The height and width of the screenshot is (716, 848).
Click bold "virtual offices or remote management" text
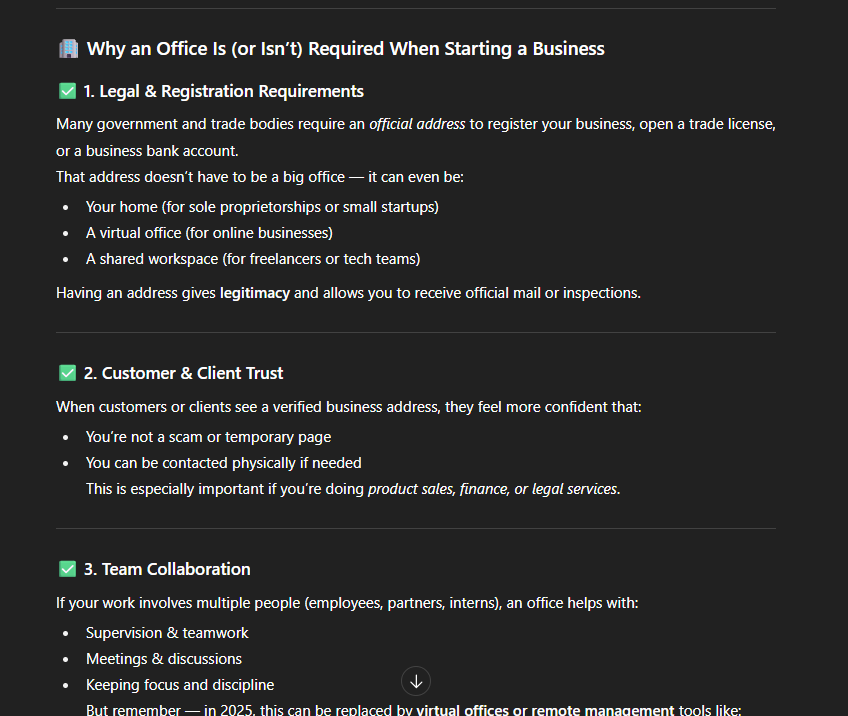click(545, 710)
